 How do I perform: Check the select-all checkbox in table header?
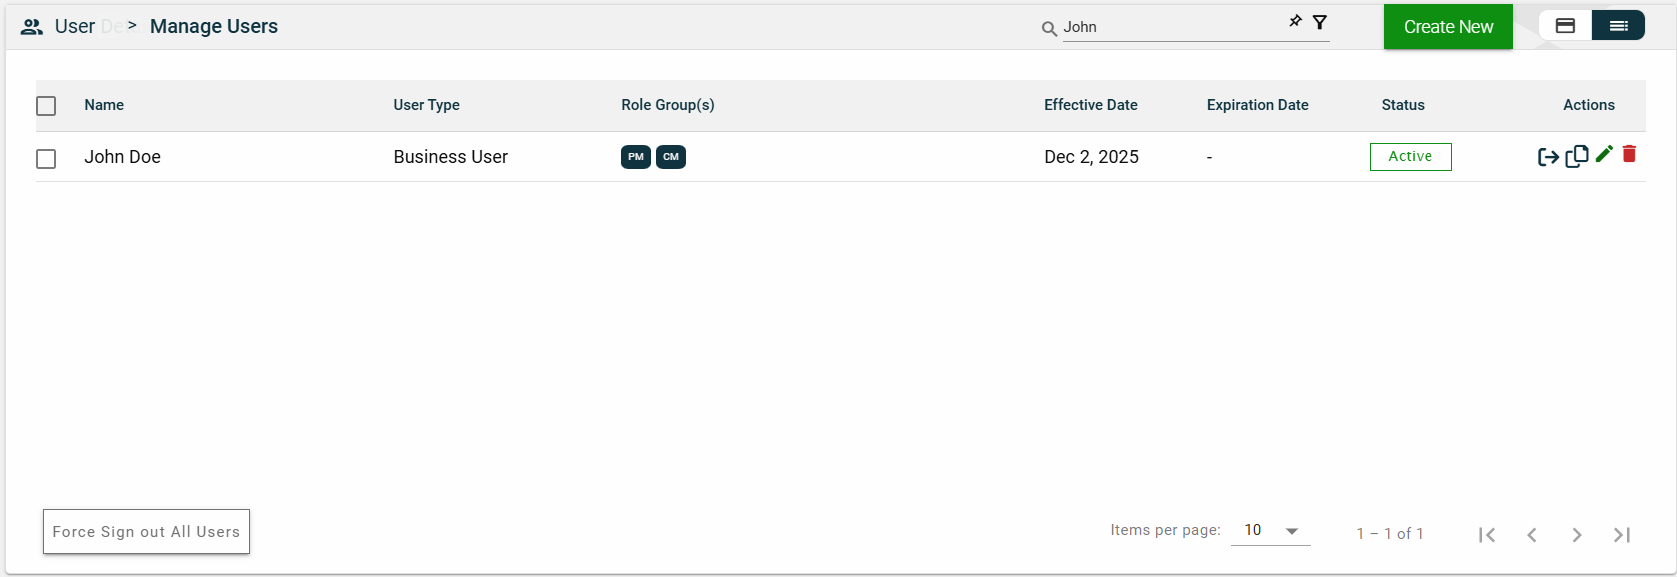click(x=46, y=106)
